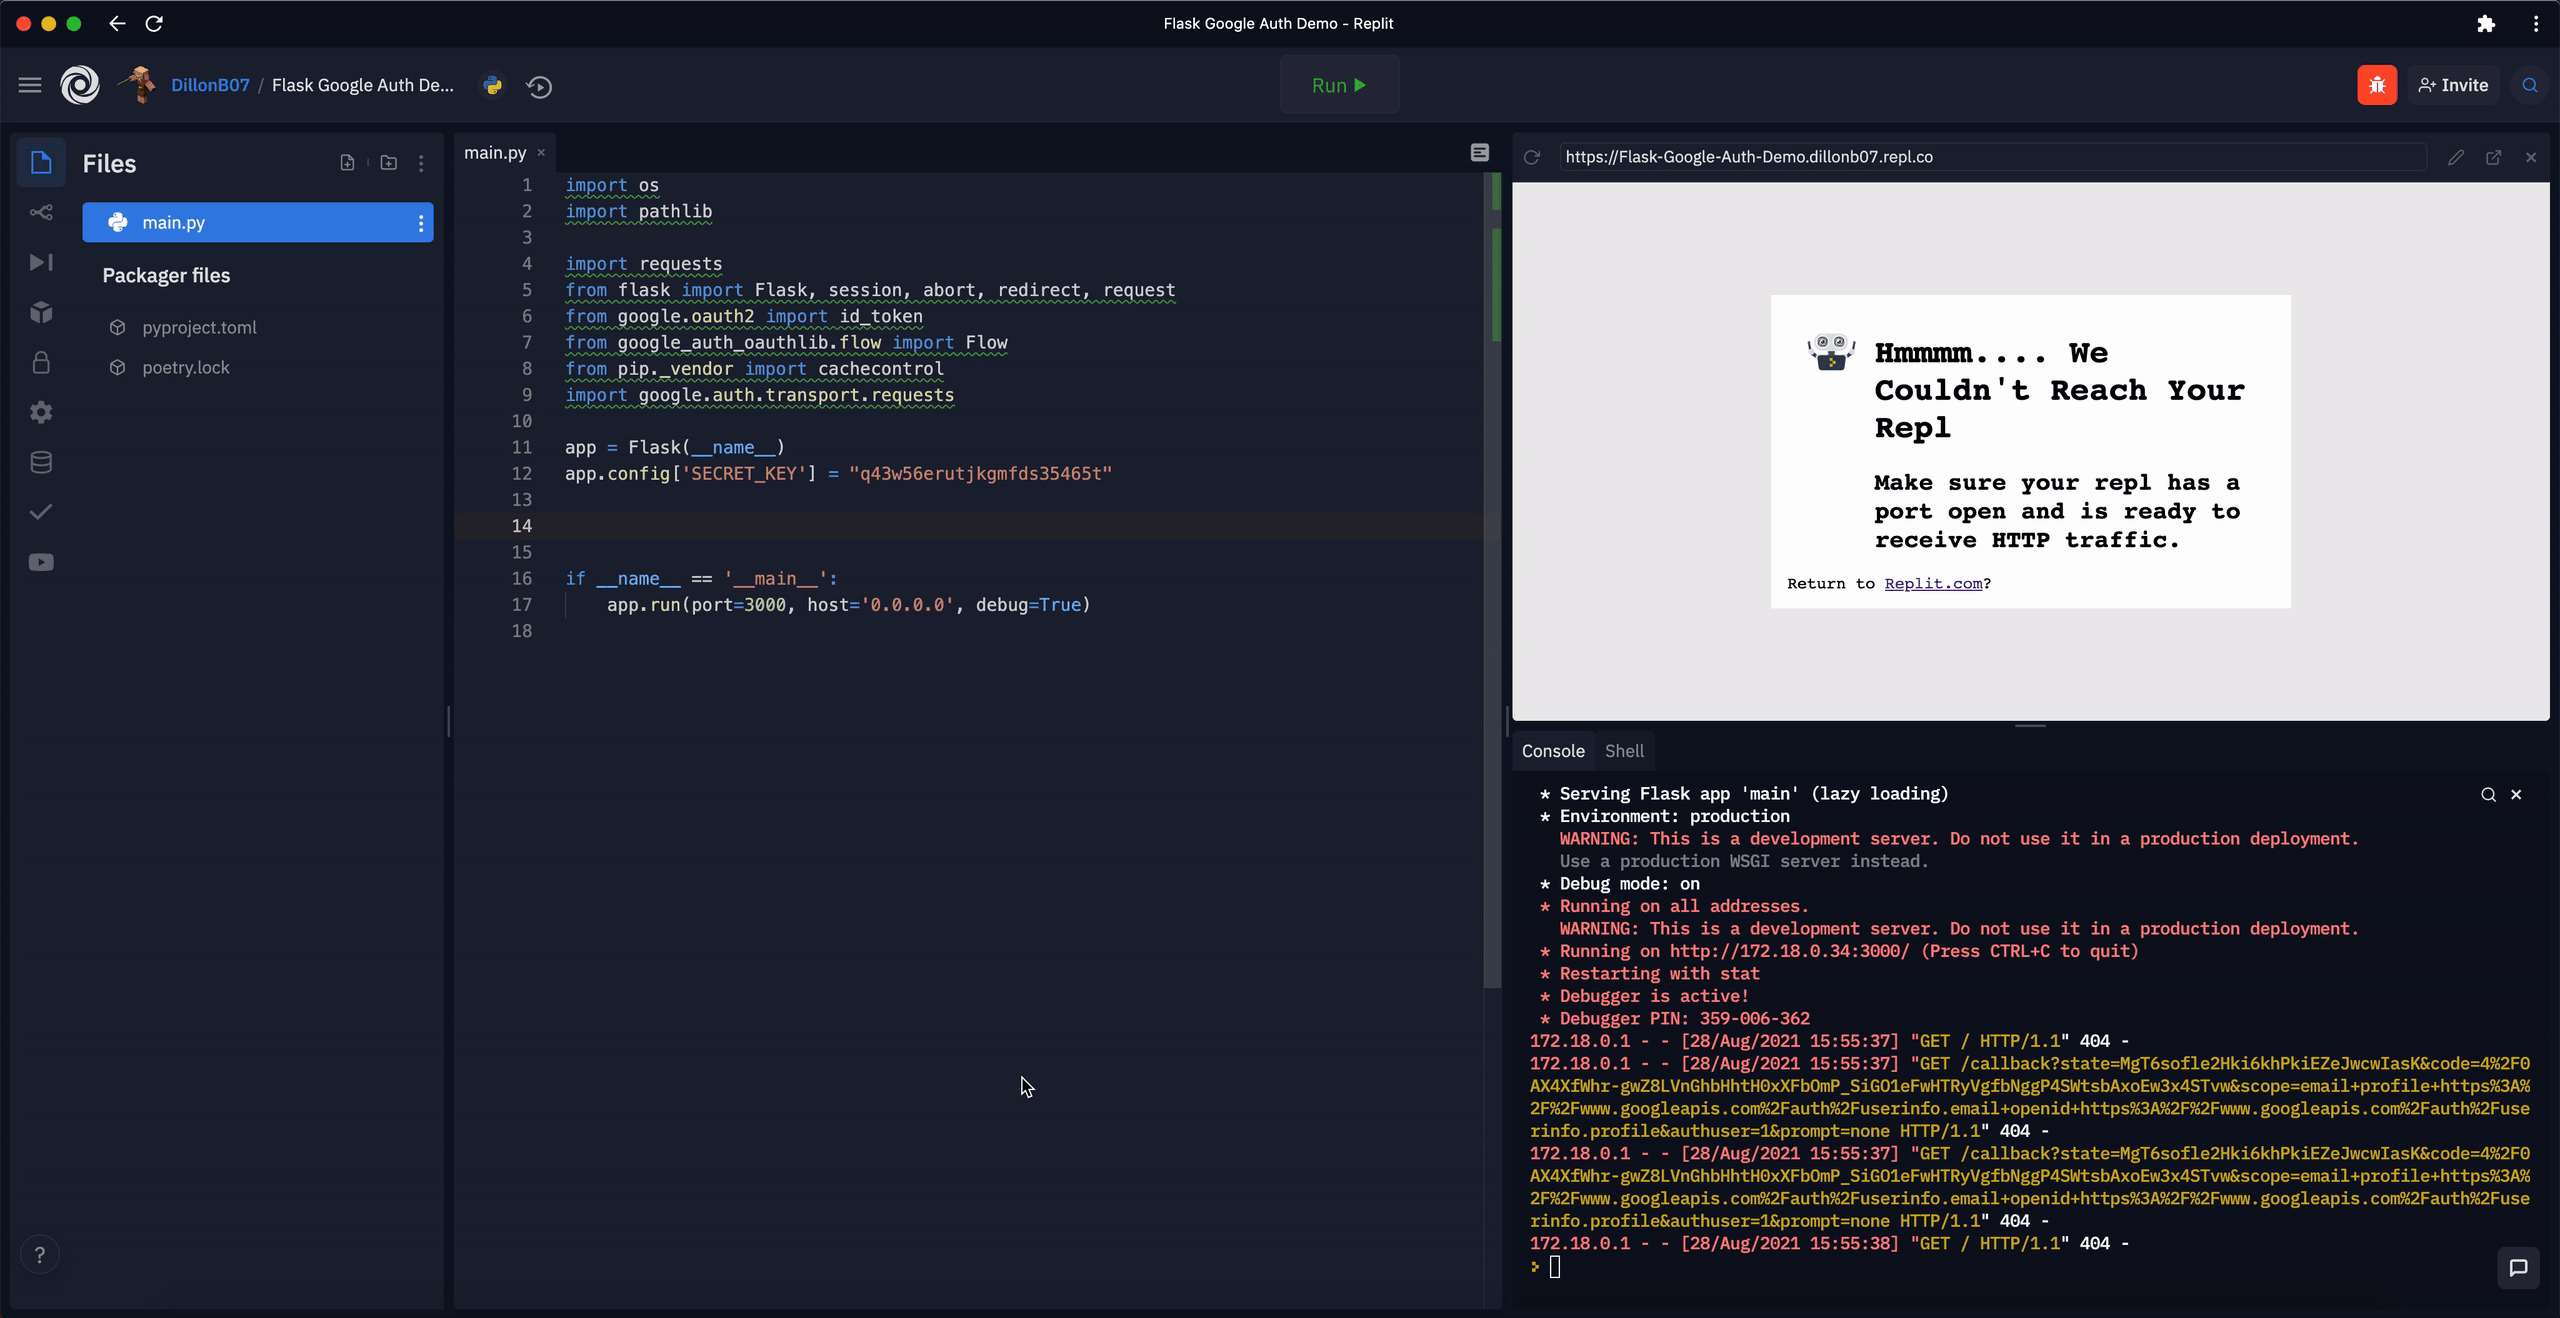Screen dimensions: 2560x1318
Task: Click the app.run line 17 in editor
Action: [848, 605]
